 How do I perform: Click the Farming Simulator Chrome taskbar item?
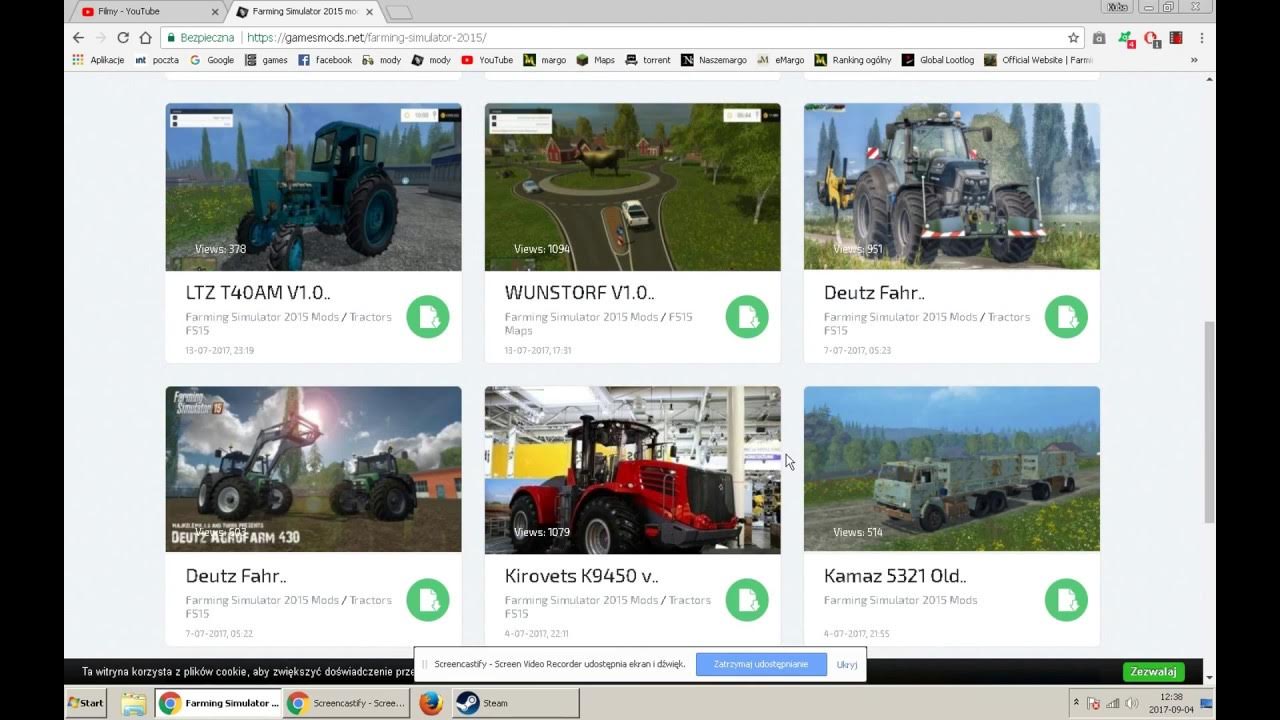click(x=219, y=703)
